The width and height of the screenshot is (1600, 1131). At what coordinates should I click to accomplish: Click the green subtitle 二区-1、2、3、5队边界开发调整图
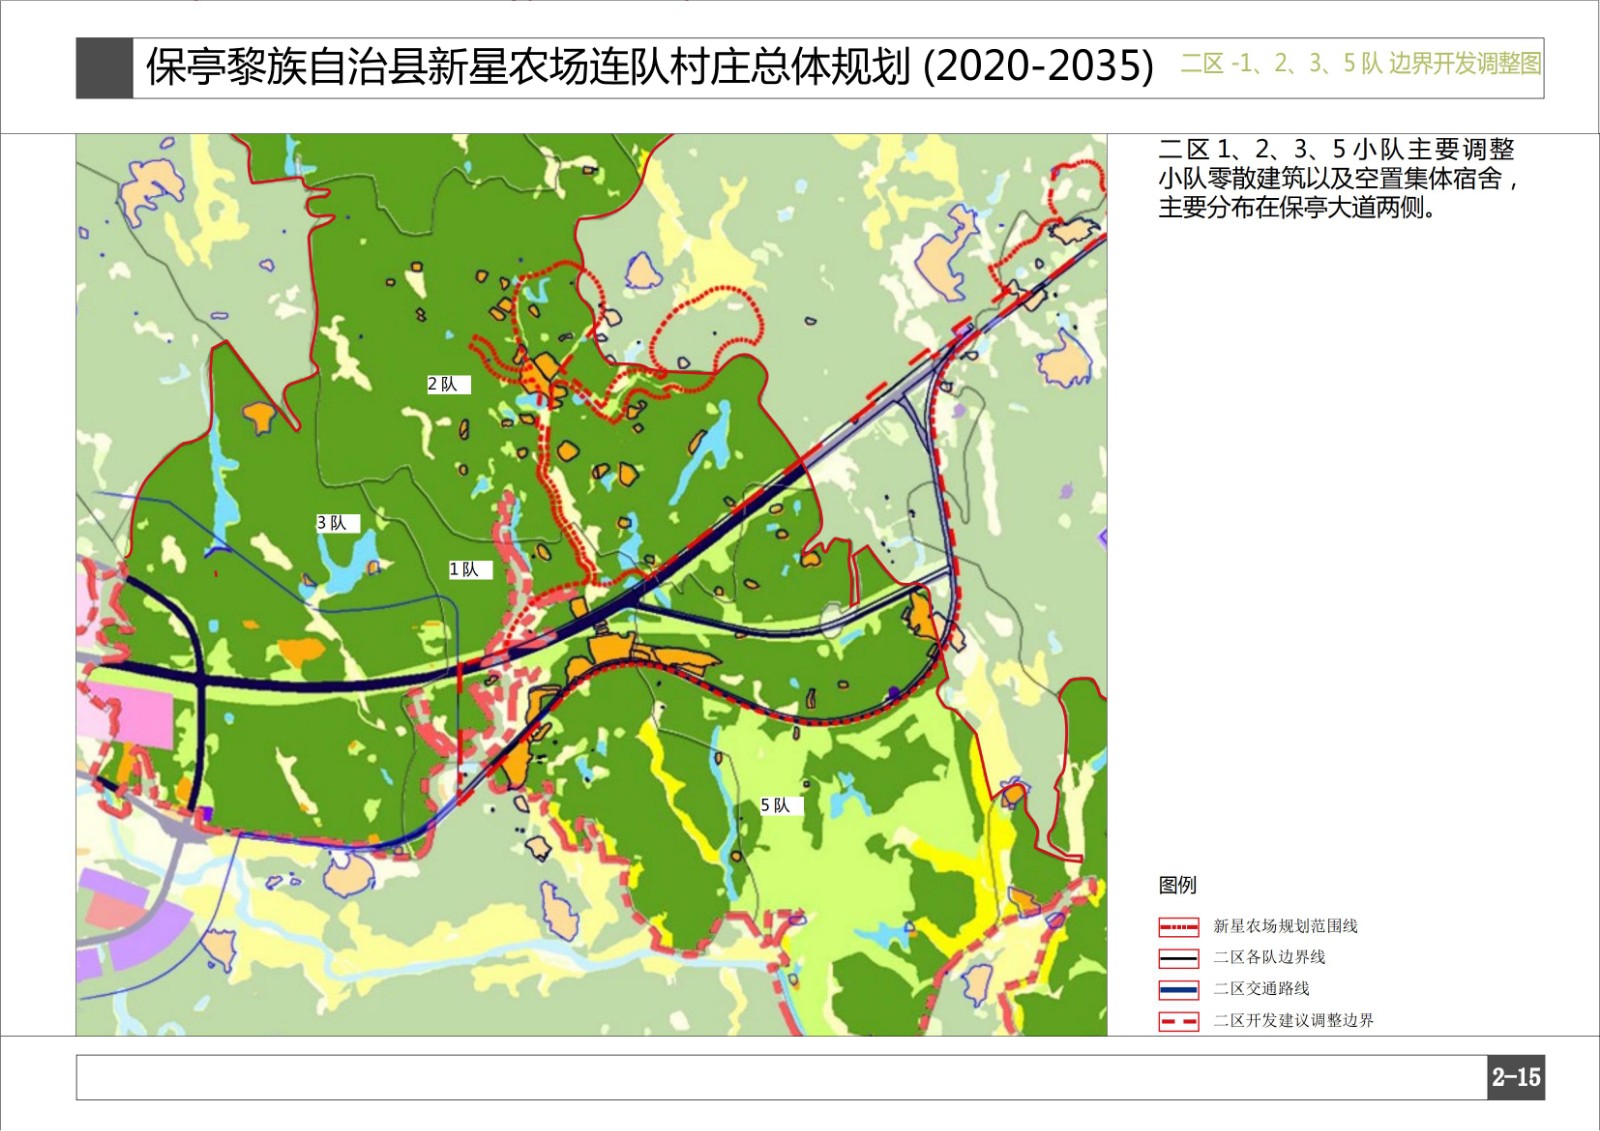tap(1361, 64)
